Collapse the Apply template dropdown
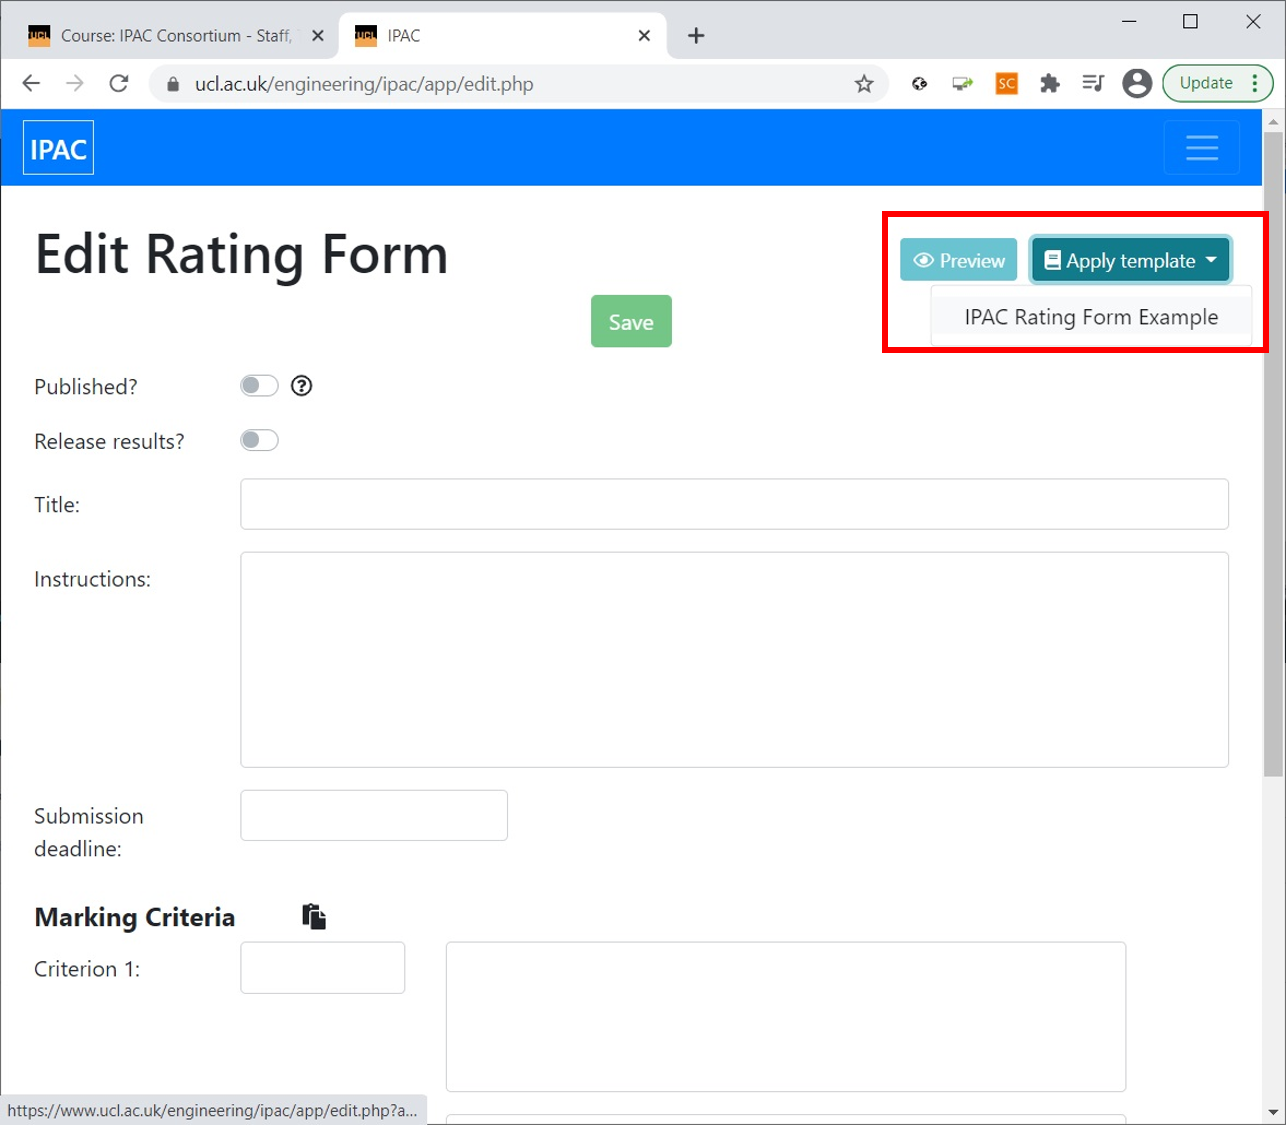This screenshot has height=1125, width=1286. point(1130,260)
